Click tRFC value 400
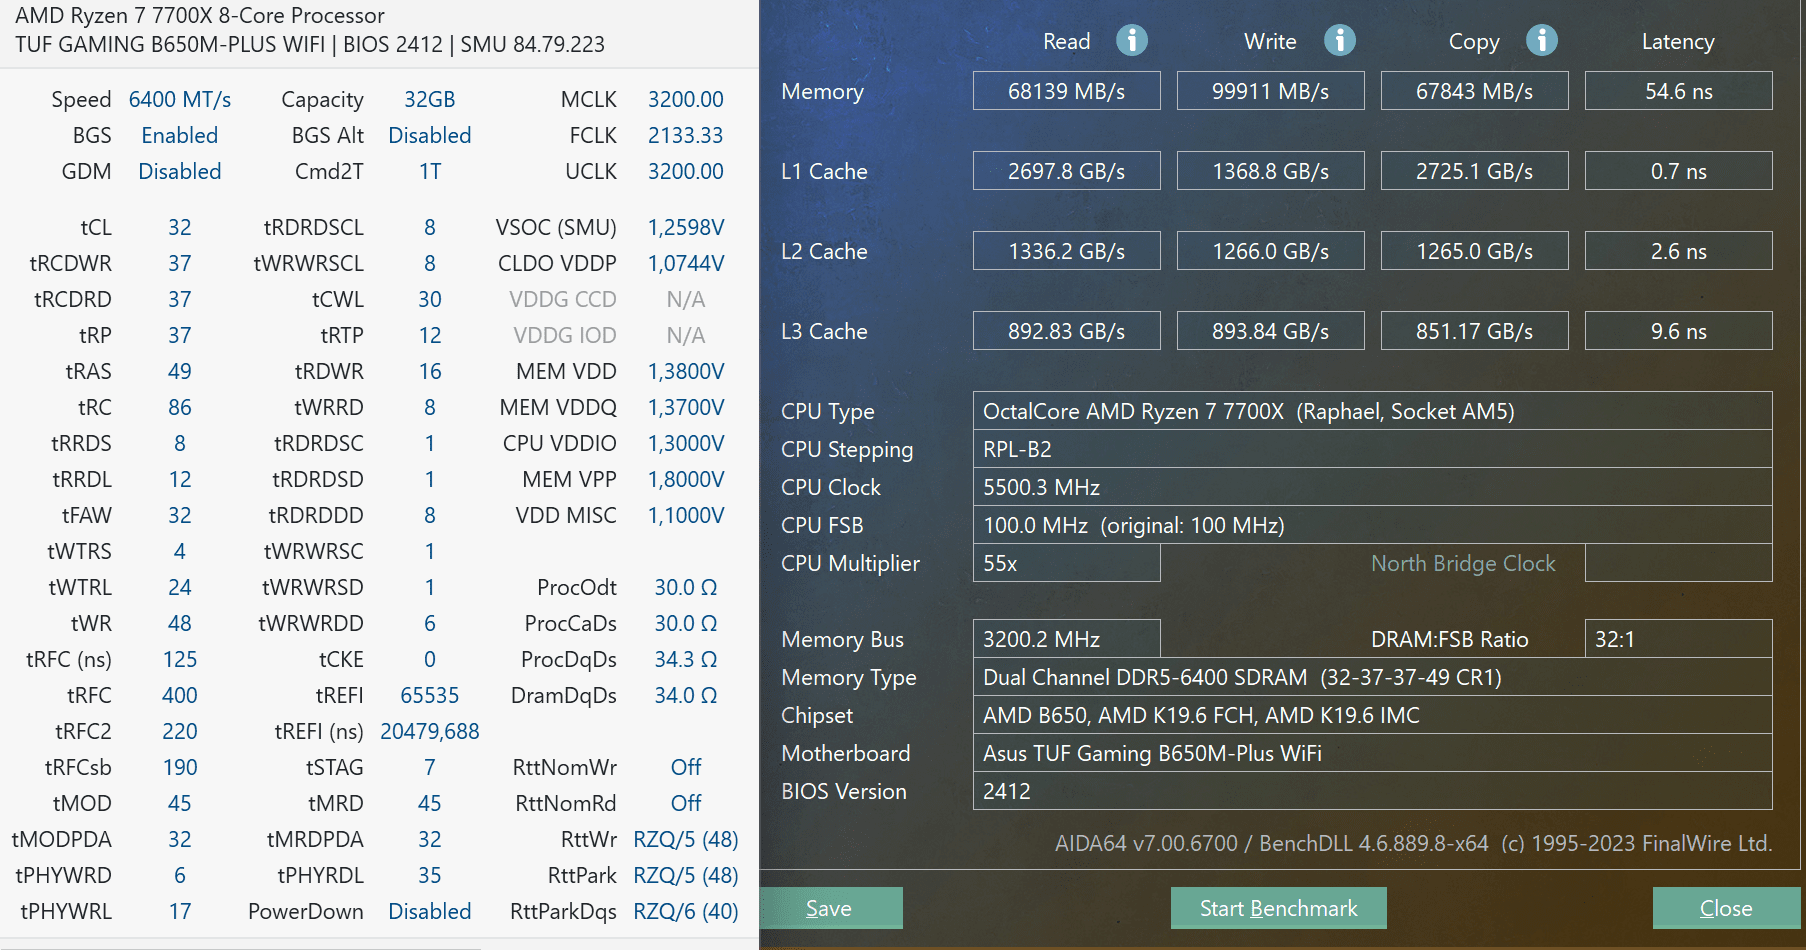Image resolution: width=1806 pixels, height=950 pixels. coord(180,695)
